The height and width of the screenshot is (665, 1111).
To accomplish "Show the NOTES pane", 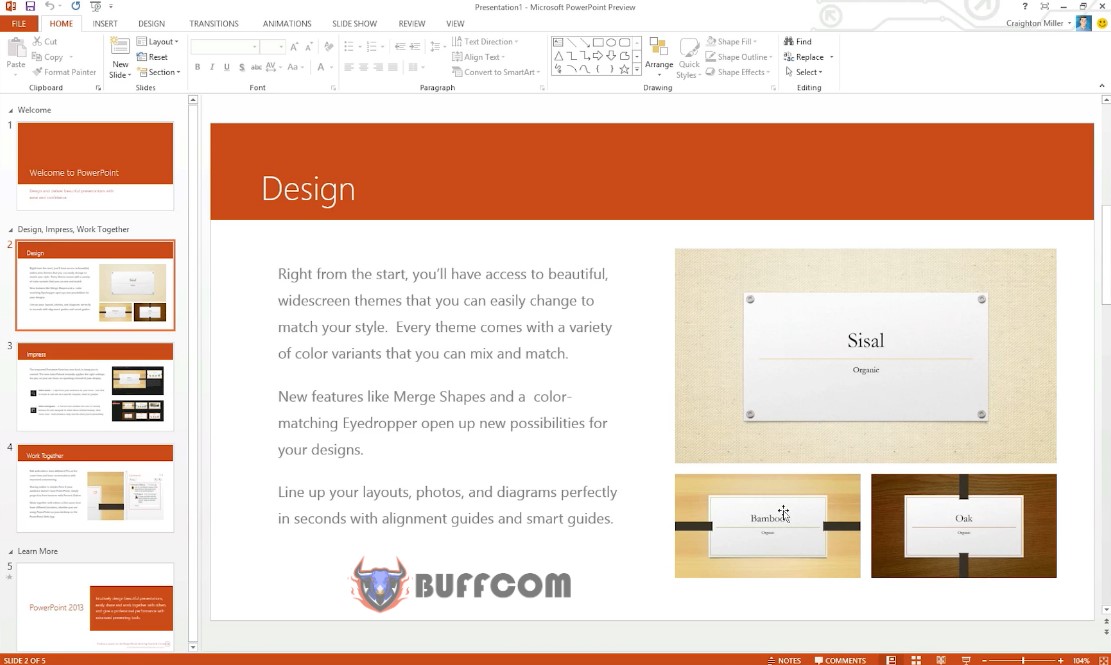I will click(784, 660).
